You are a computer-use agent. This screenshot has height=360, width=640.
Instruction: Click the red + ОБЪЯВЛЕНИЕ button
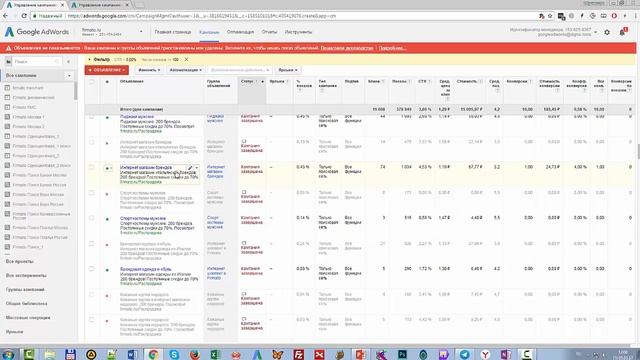point(107,70)
